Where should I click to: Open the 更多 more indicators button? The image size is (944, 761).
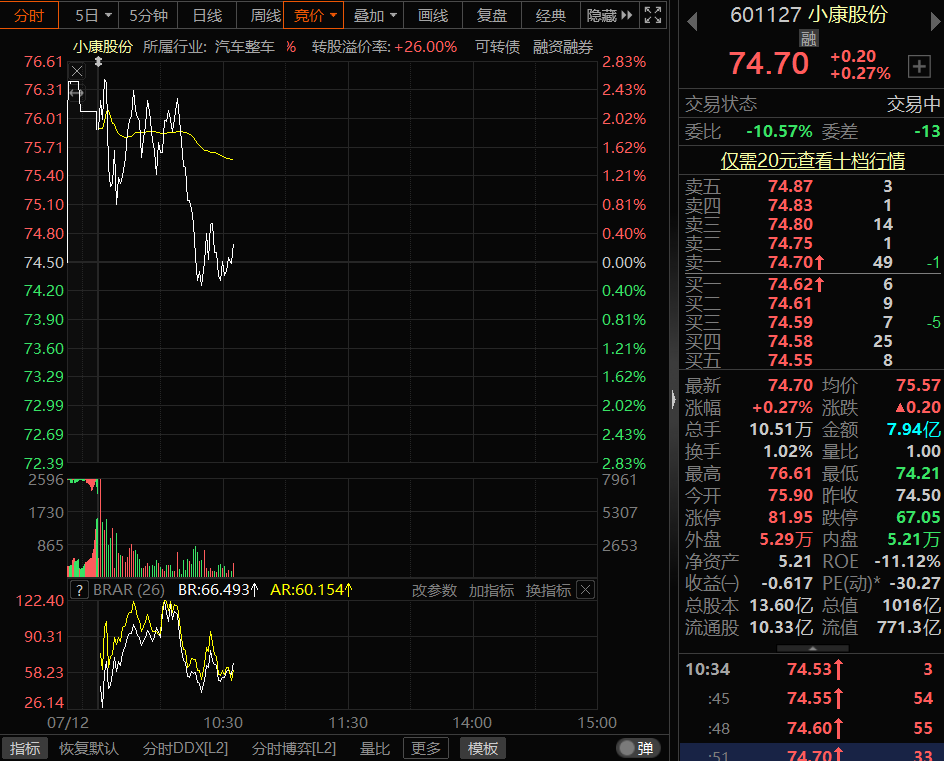pos(426,748)
